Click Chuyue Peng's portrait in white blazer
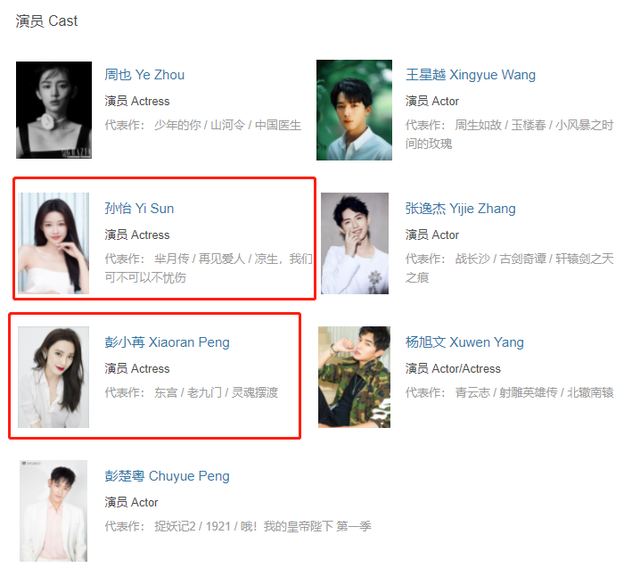The height and width of the screenshot is (576, 640). (53, 511)
